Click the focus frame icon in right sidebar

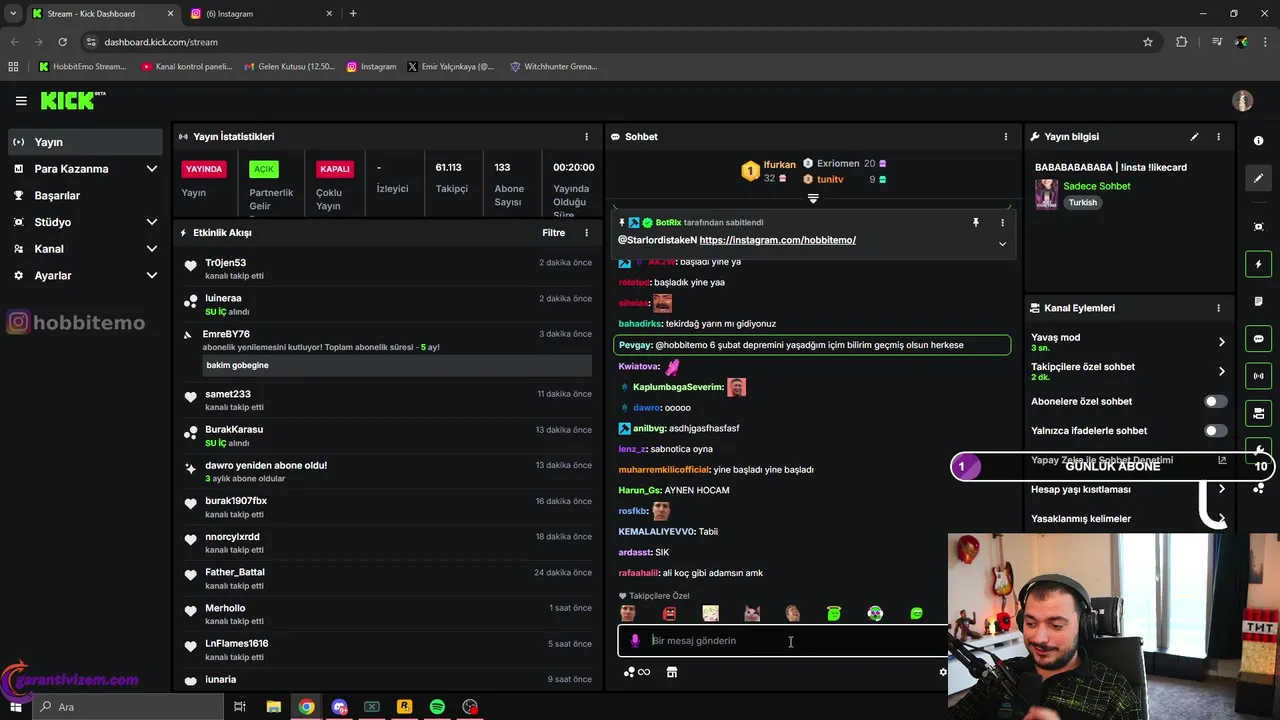(x=1259, y=227)
